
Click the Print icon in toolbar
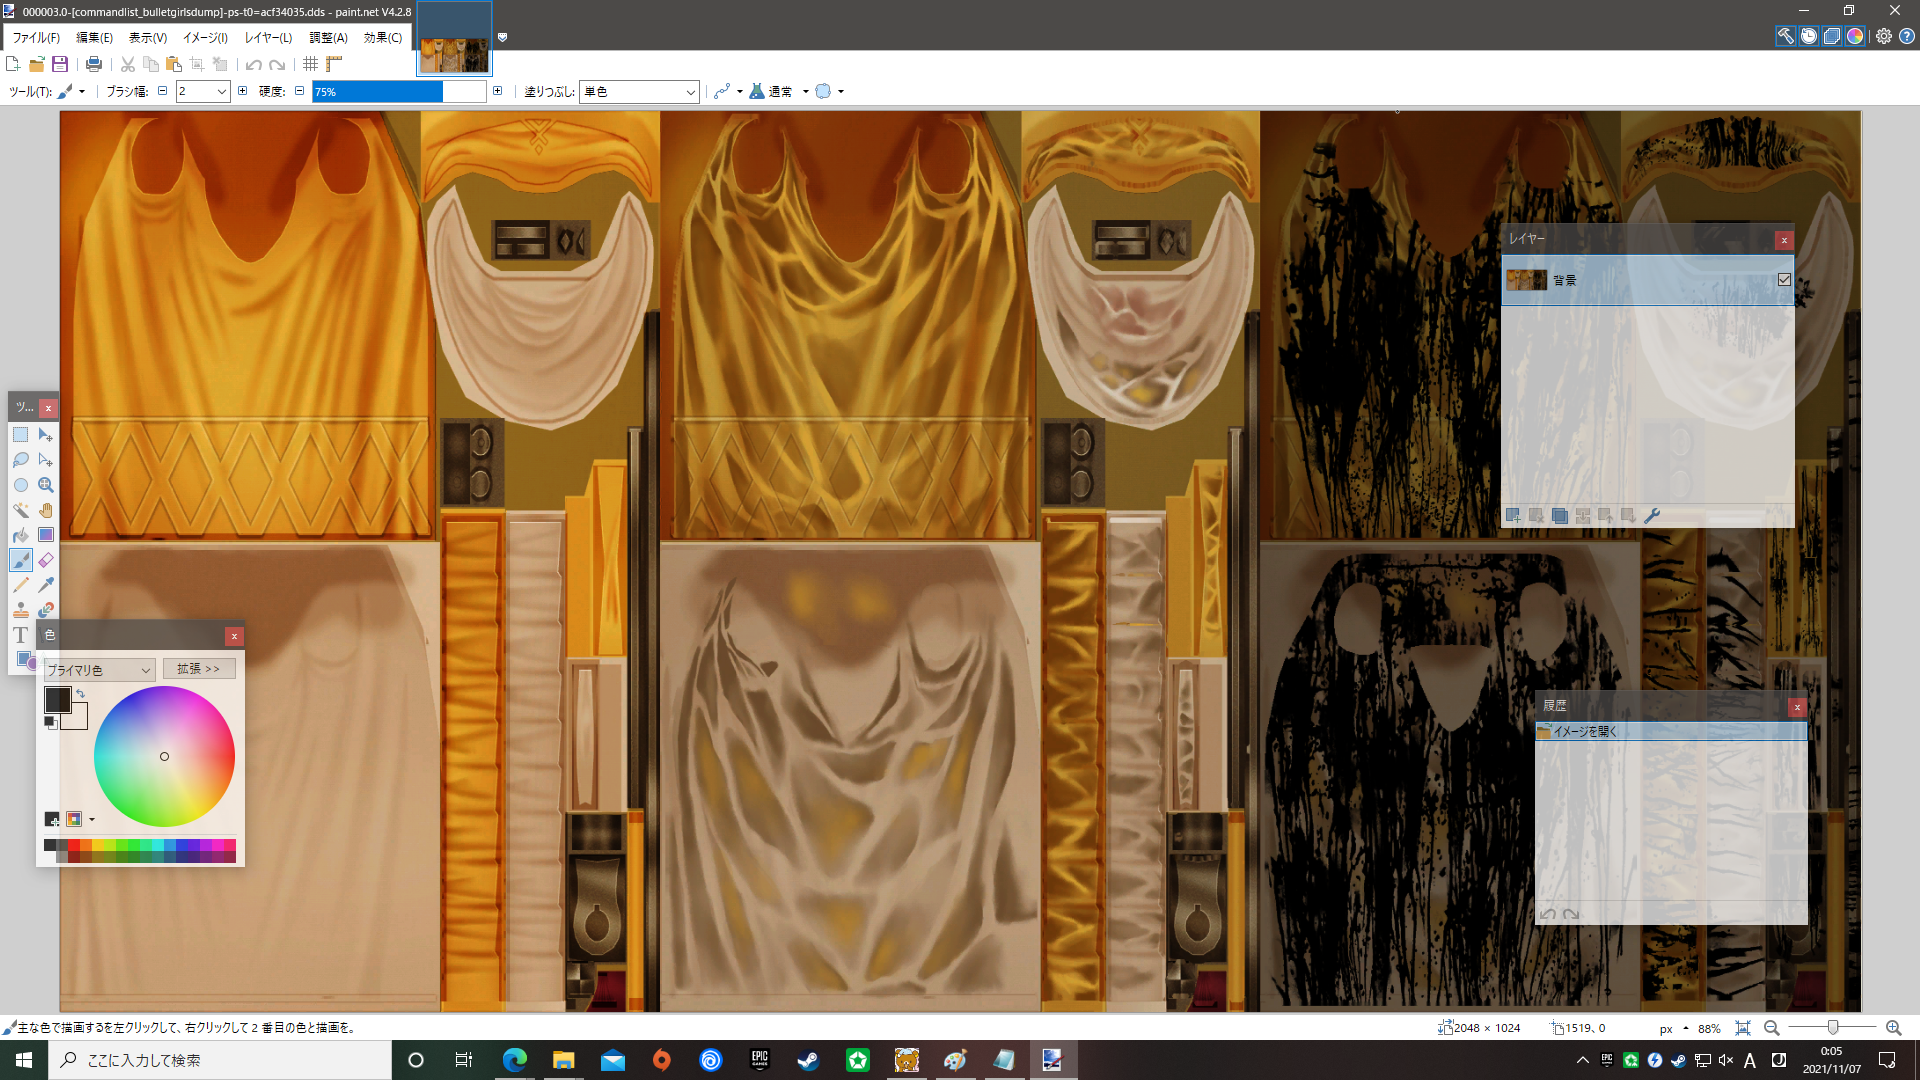click(x=94, y=64)
